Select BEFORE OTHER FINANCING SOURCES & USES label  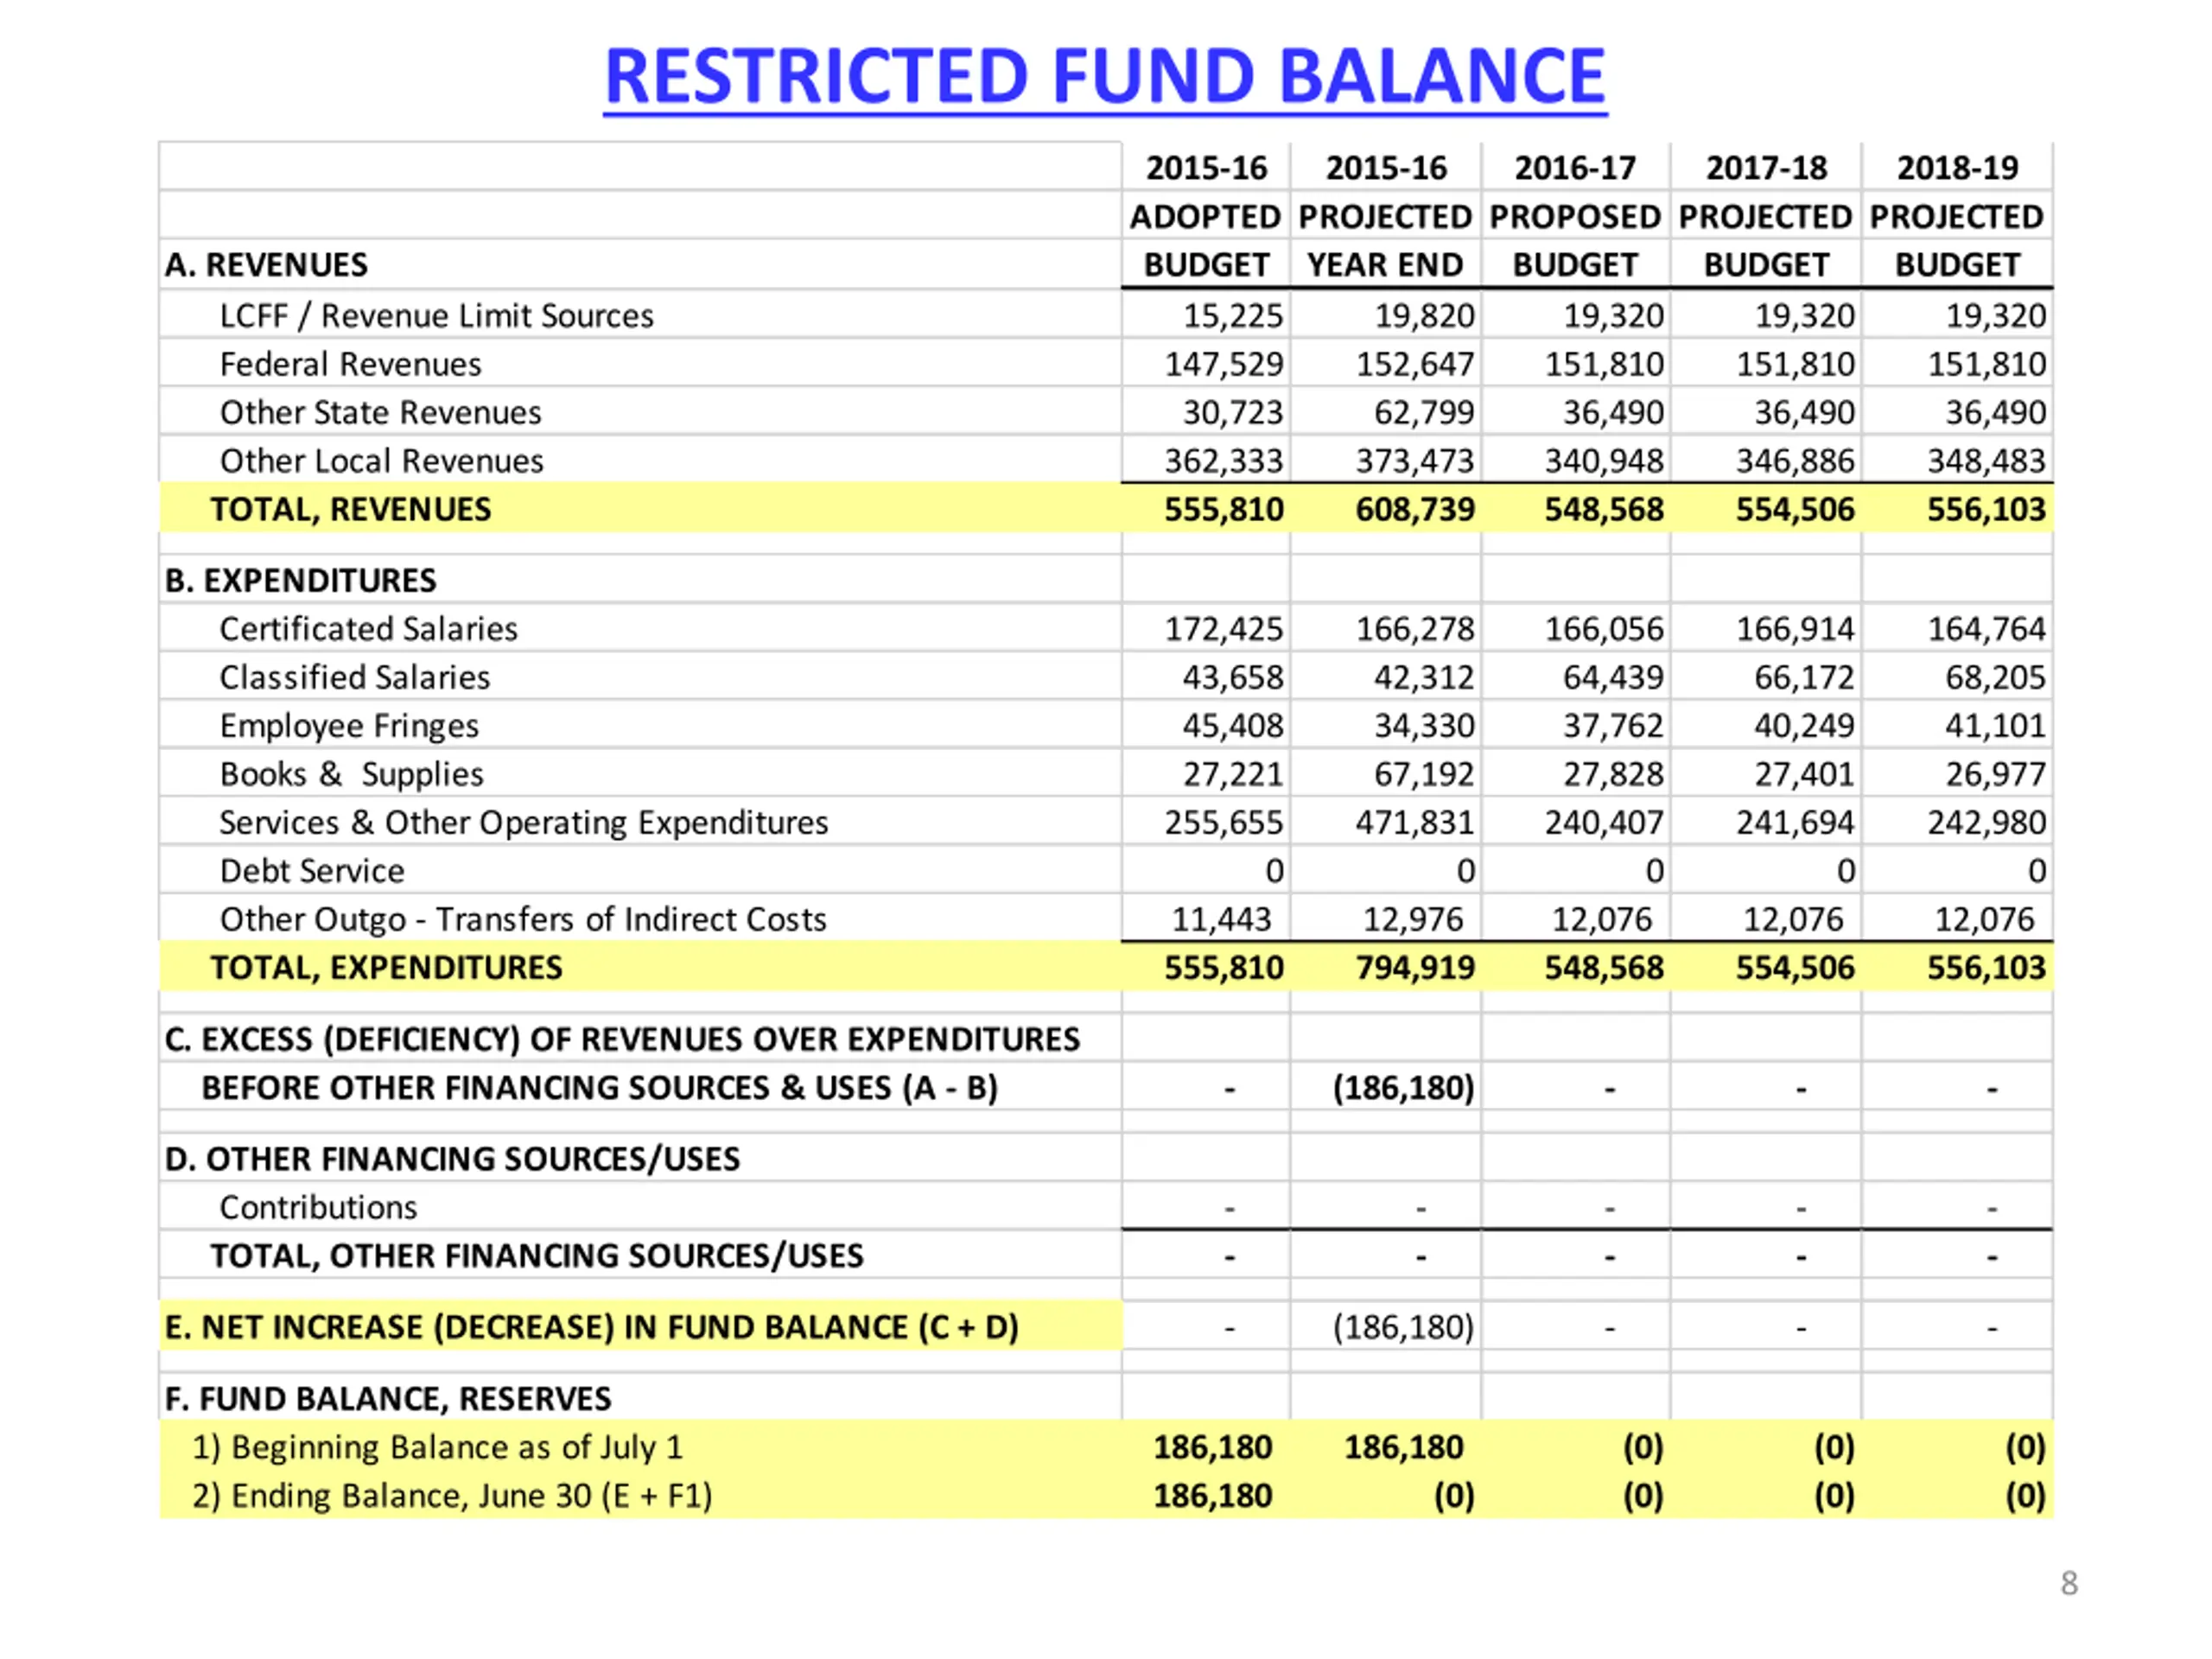coord(599,1087)
